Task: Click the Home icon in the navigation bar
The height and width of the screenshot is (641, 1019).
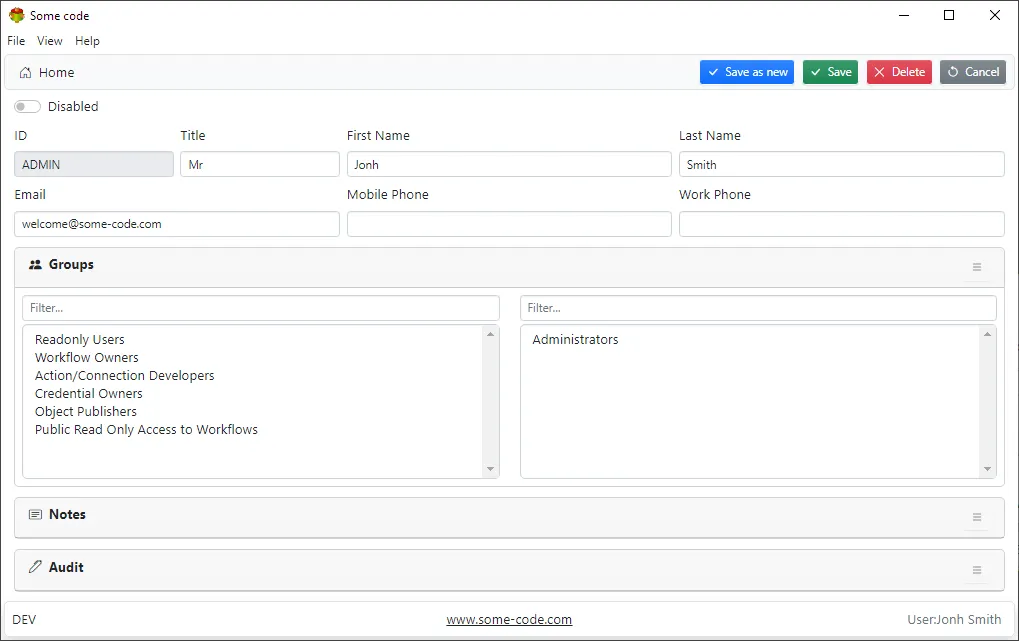Action: pyautogui.click(x=25, y=72)
